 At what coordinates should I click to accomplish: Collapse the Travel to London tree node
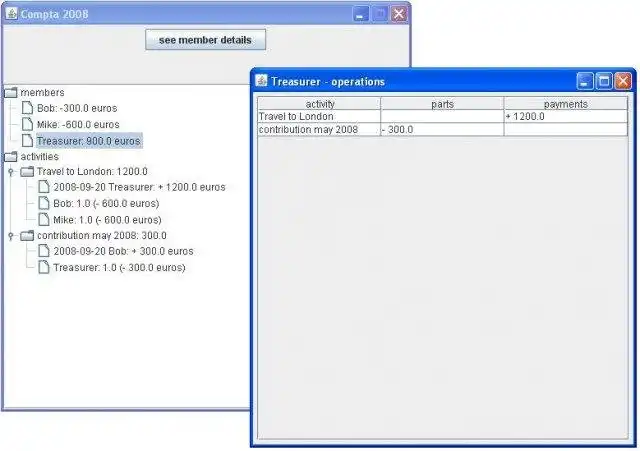point(11,172)
